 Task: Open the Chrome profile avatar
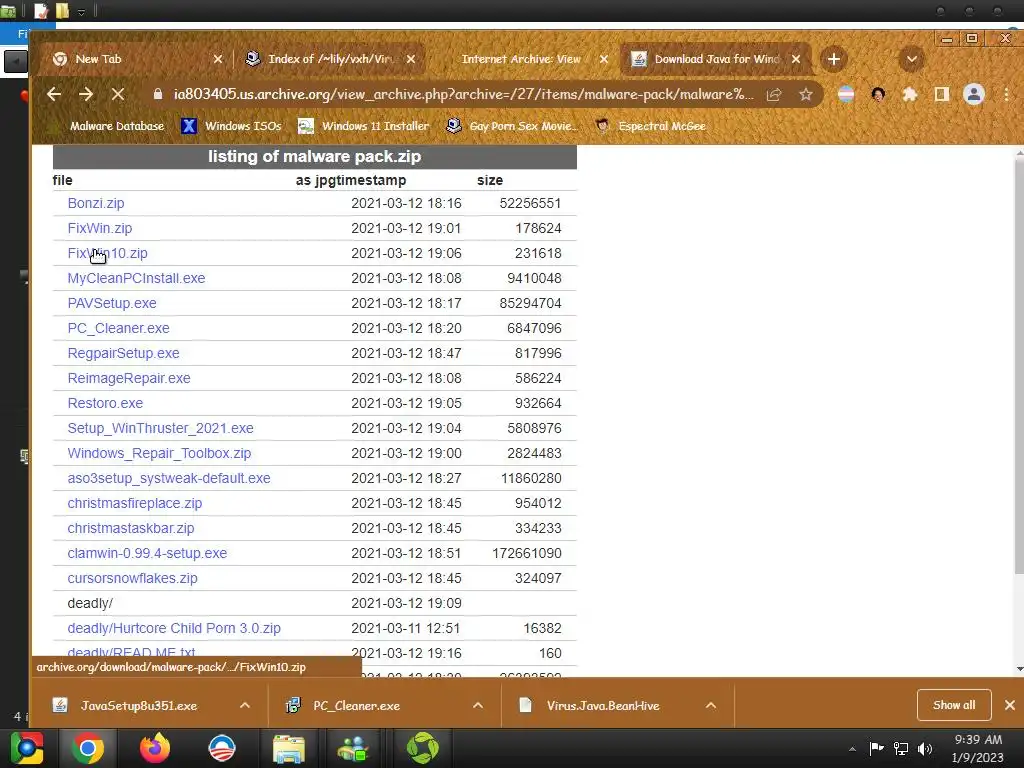(x=974, y=95)
